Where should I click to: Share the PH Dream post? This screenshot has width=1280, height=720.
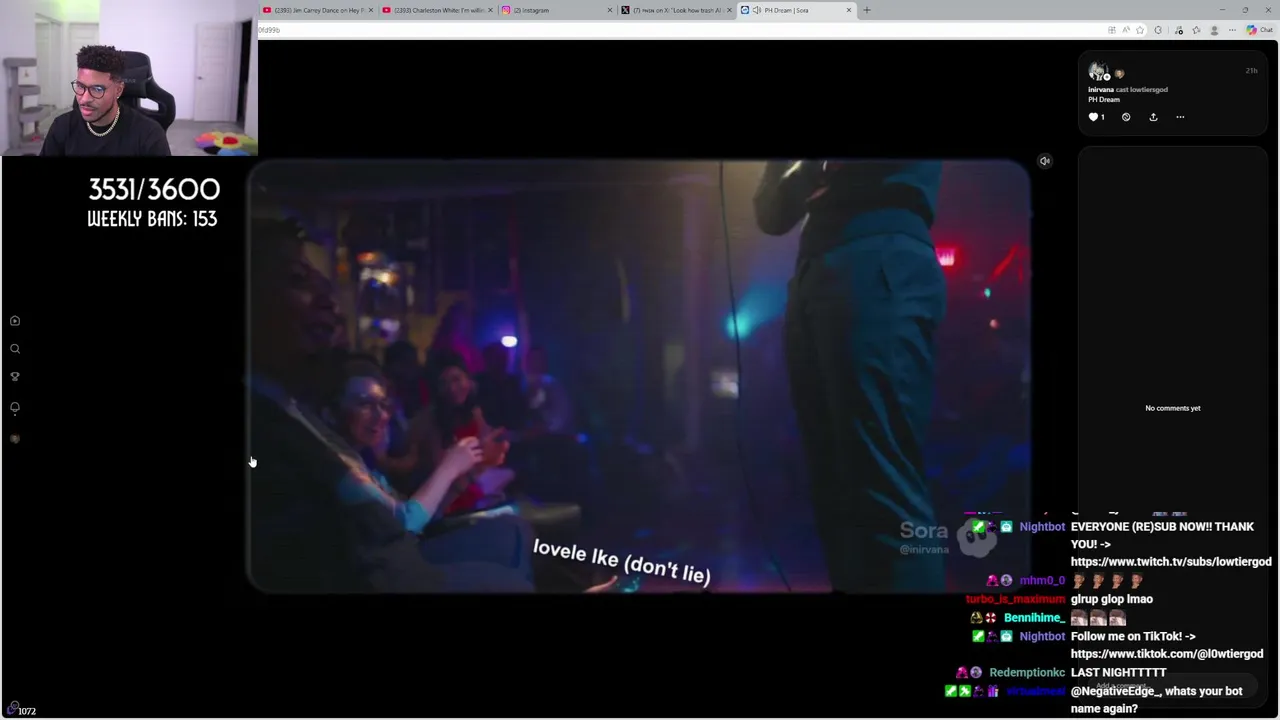1153,117
